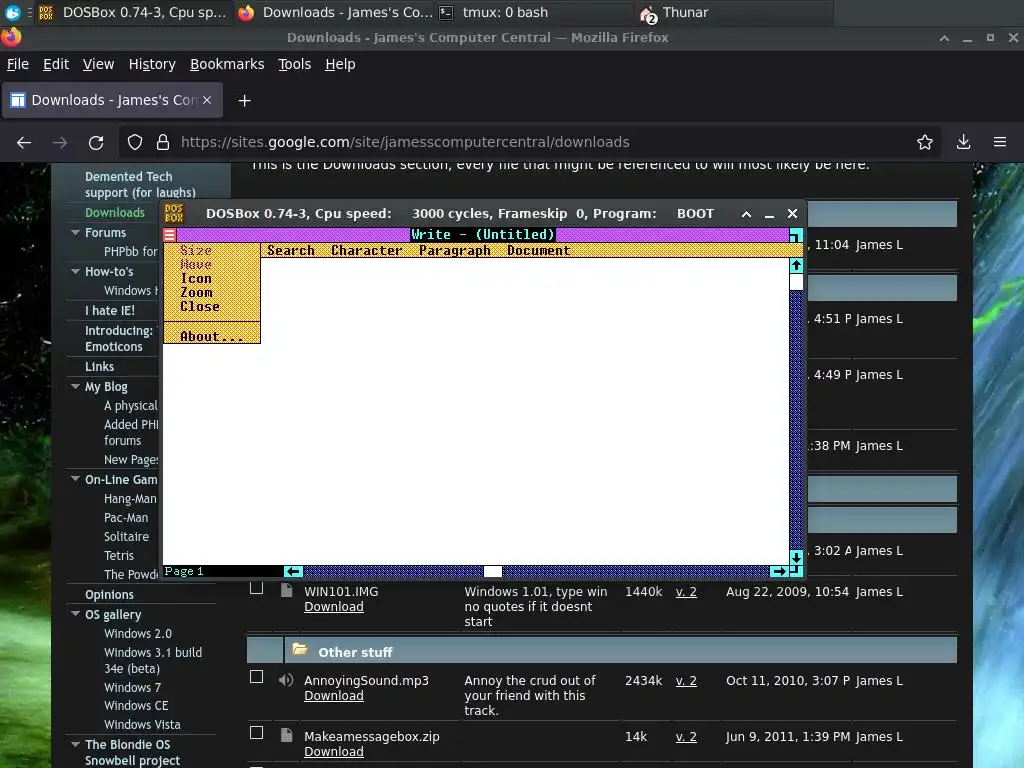Bookmark this page with the star icon
The height and width of the screenshot is (768, 1024).
coord(925,142)
